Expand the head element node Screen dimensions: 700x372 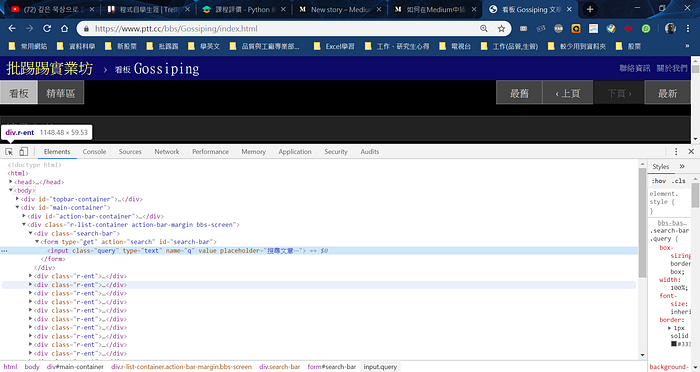(x=11, y=182)
